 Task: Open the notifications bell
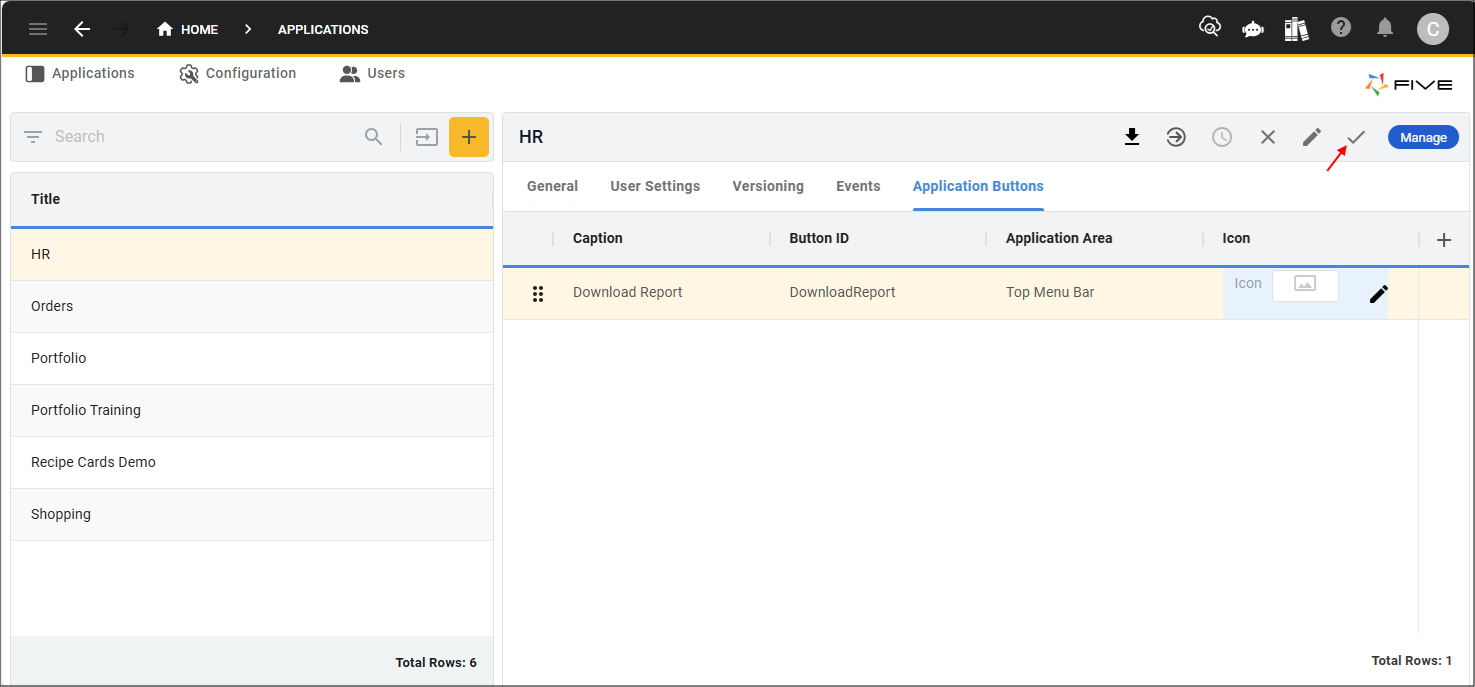(1385, 28)
